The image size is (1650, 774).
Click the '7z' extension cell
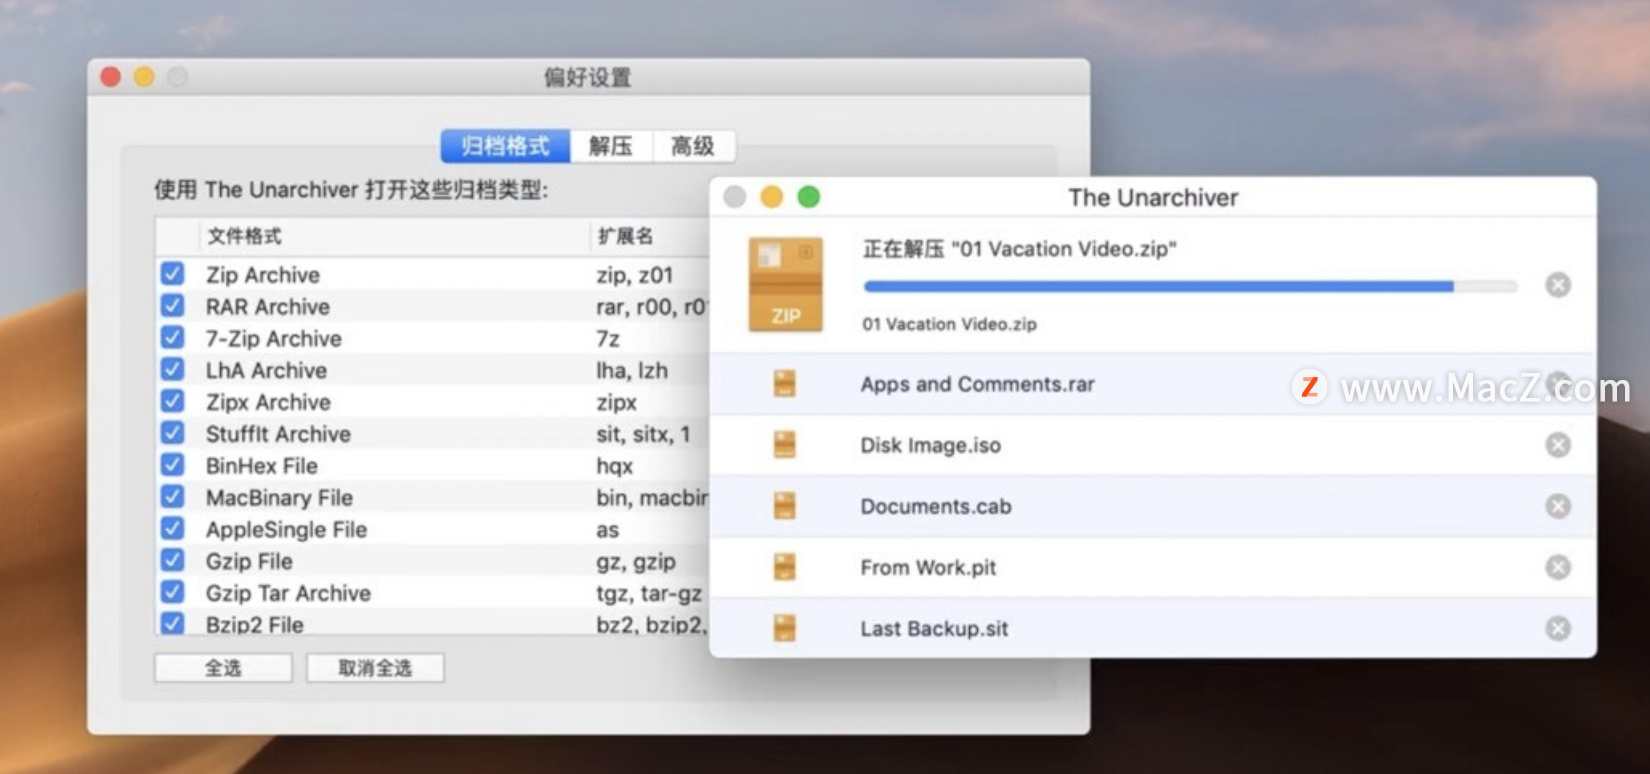608,339
